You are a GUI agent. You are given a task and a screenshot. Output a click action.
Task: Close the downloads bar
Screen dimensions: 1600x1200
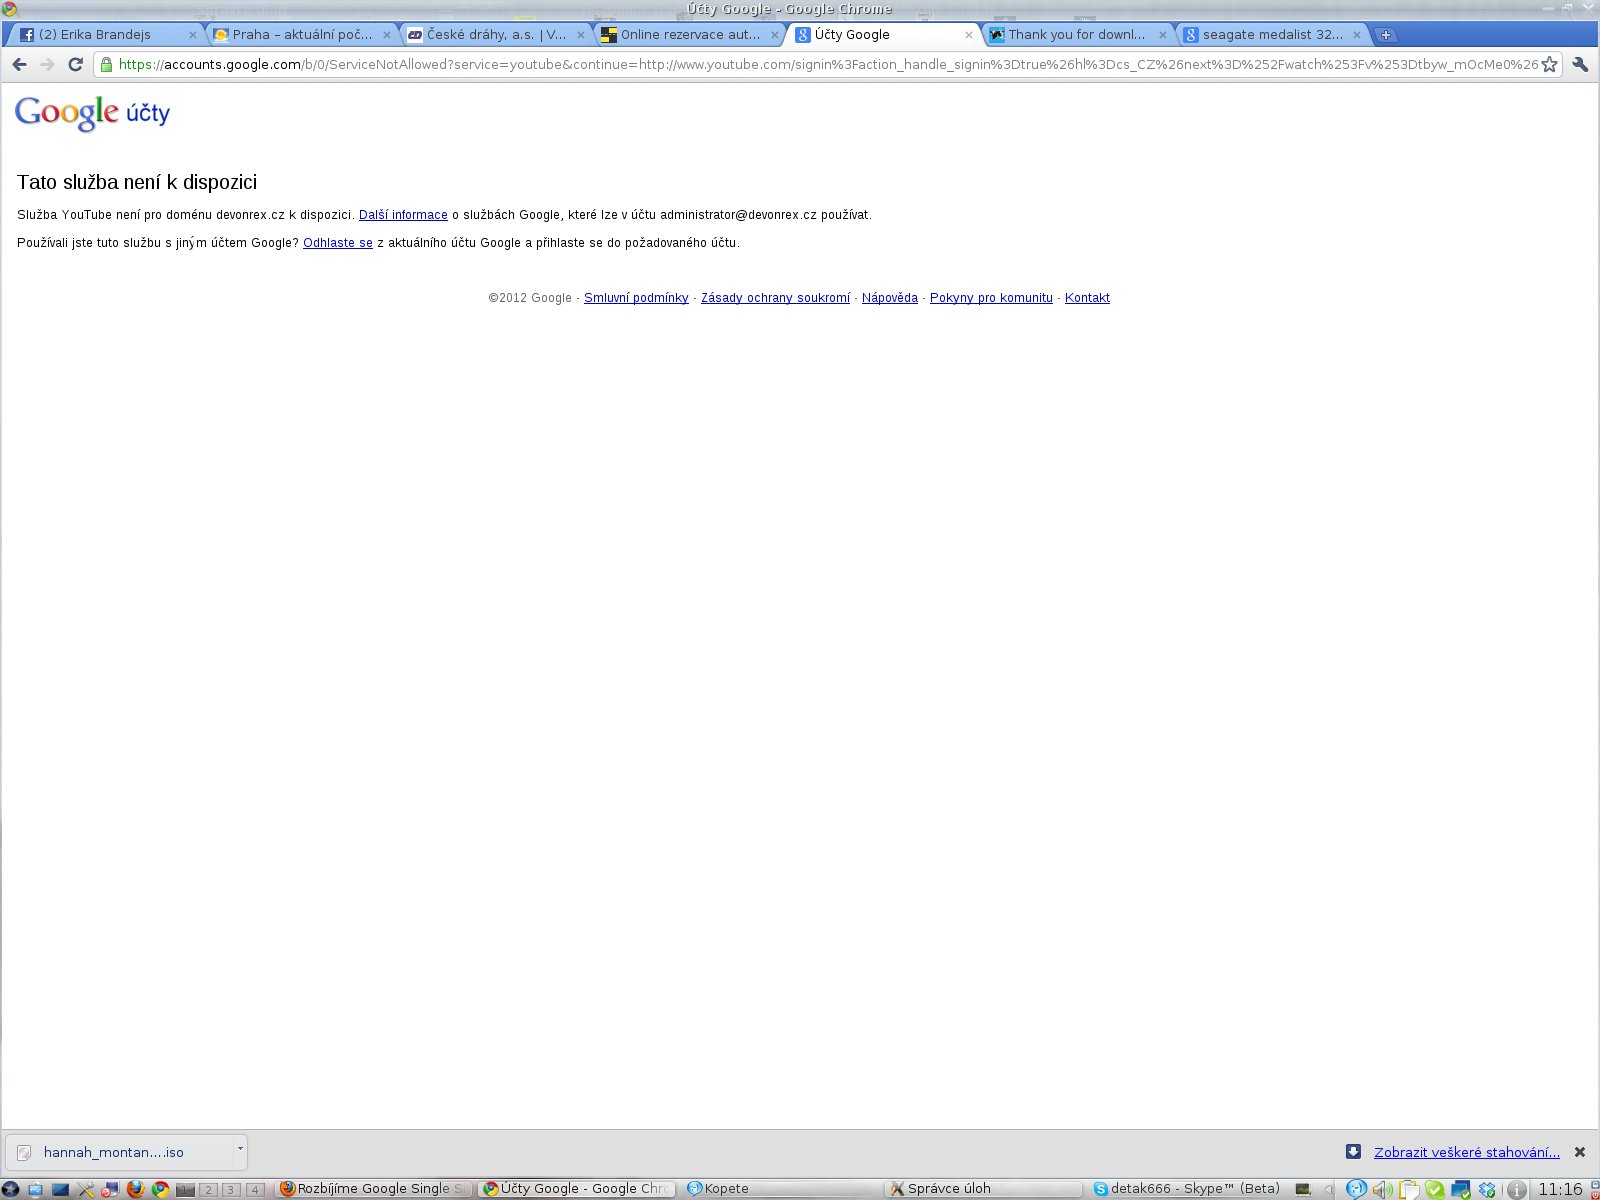[1580, 1152]
